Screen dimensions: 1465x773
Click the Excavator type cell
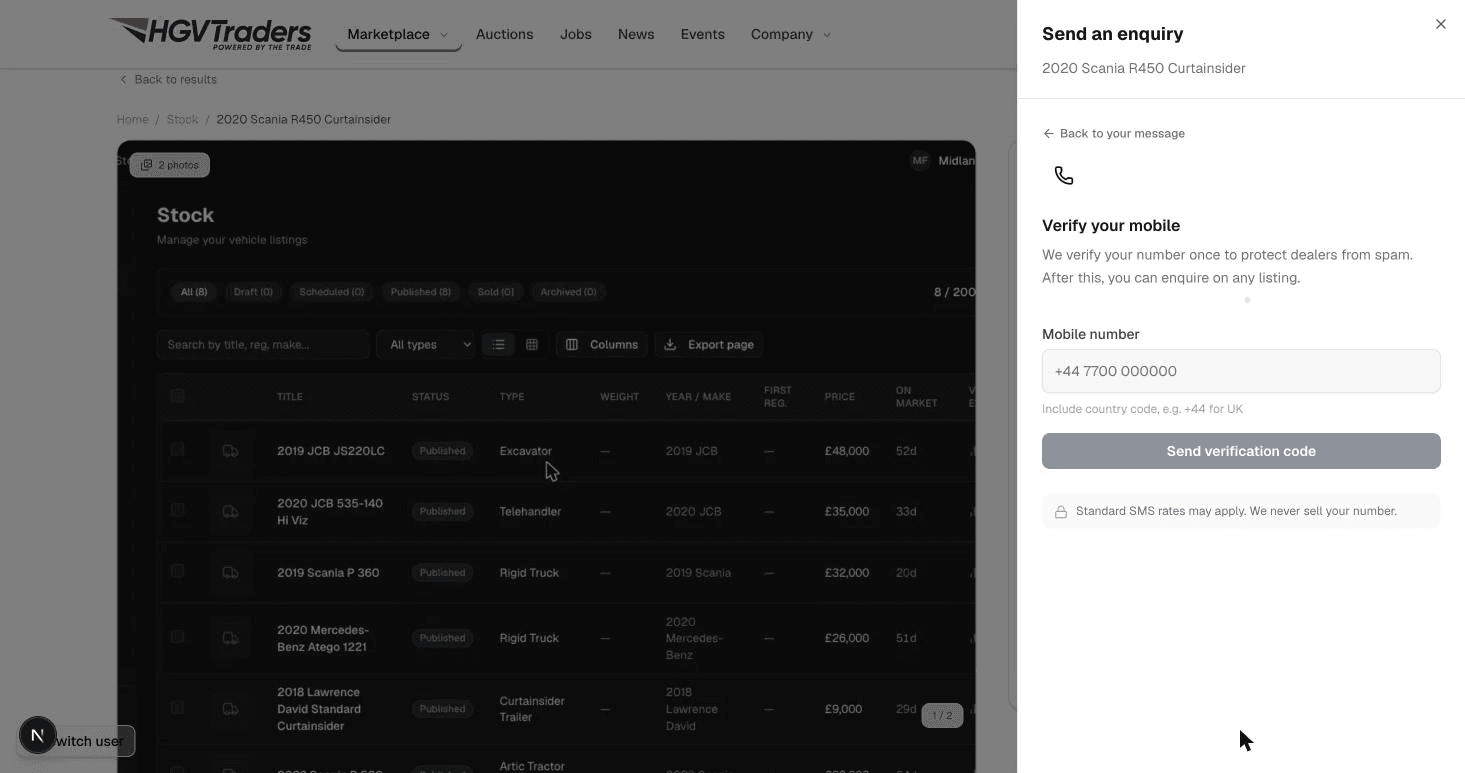pos(526,451)
